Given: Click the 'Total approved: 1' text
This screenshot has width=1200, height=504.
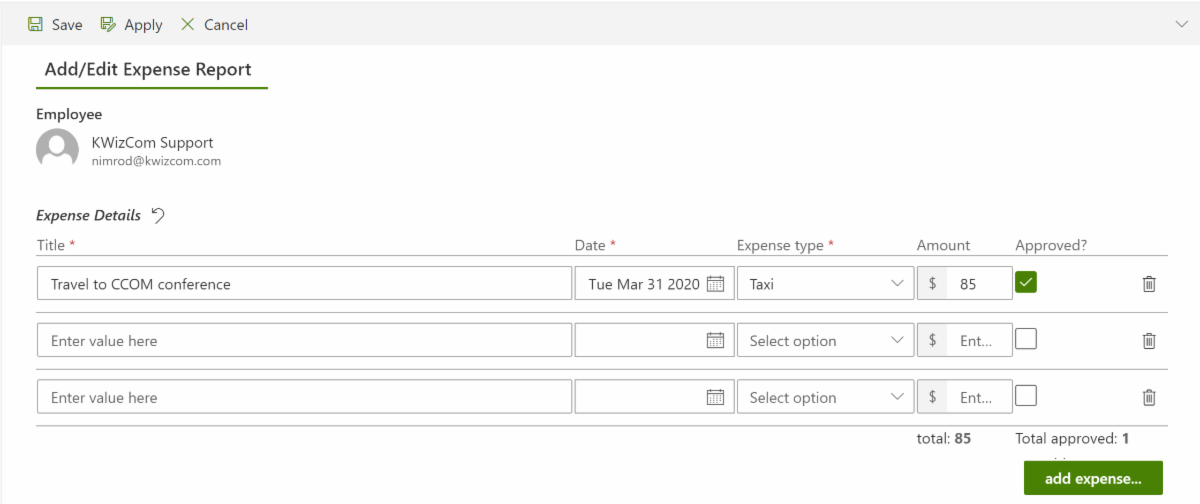Looking at the screenshot, I should 1072,438.
